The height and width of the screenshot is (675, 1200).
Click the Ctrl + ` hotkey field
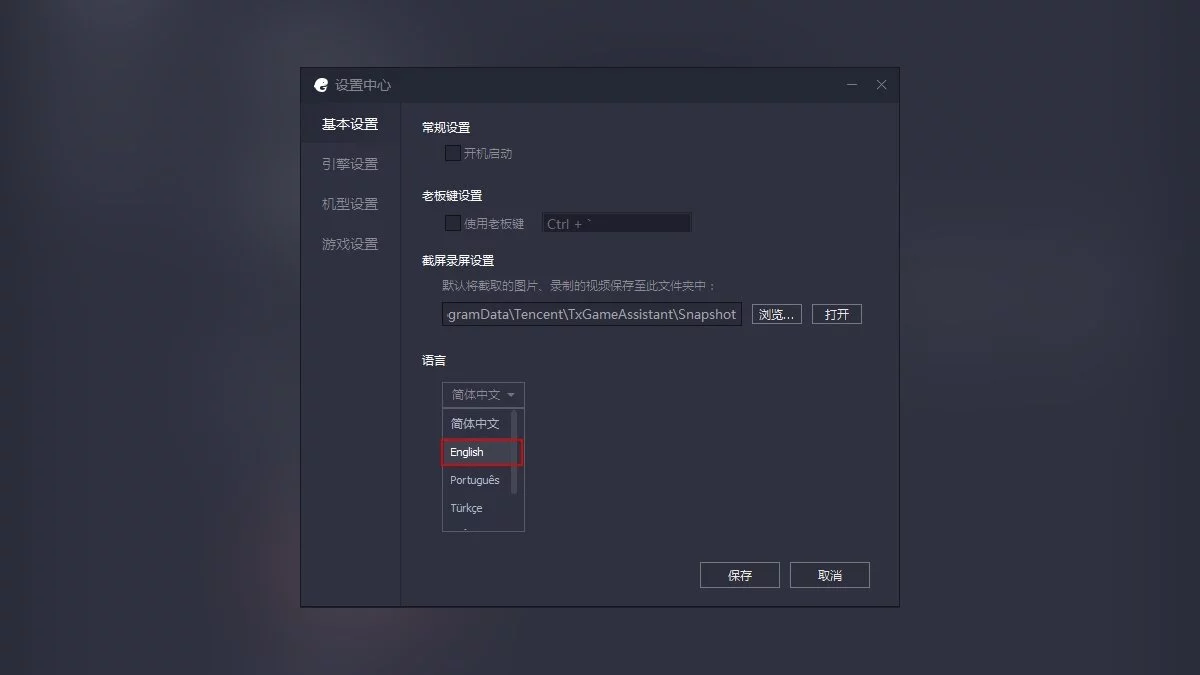tap(617, 223)
